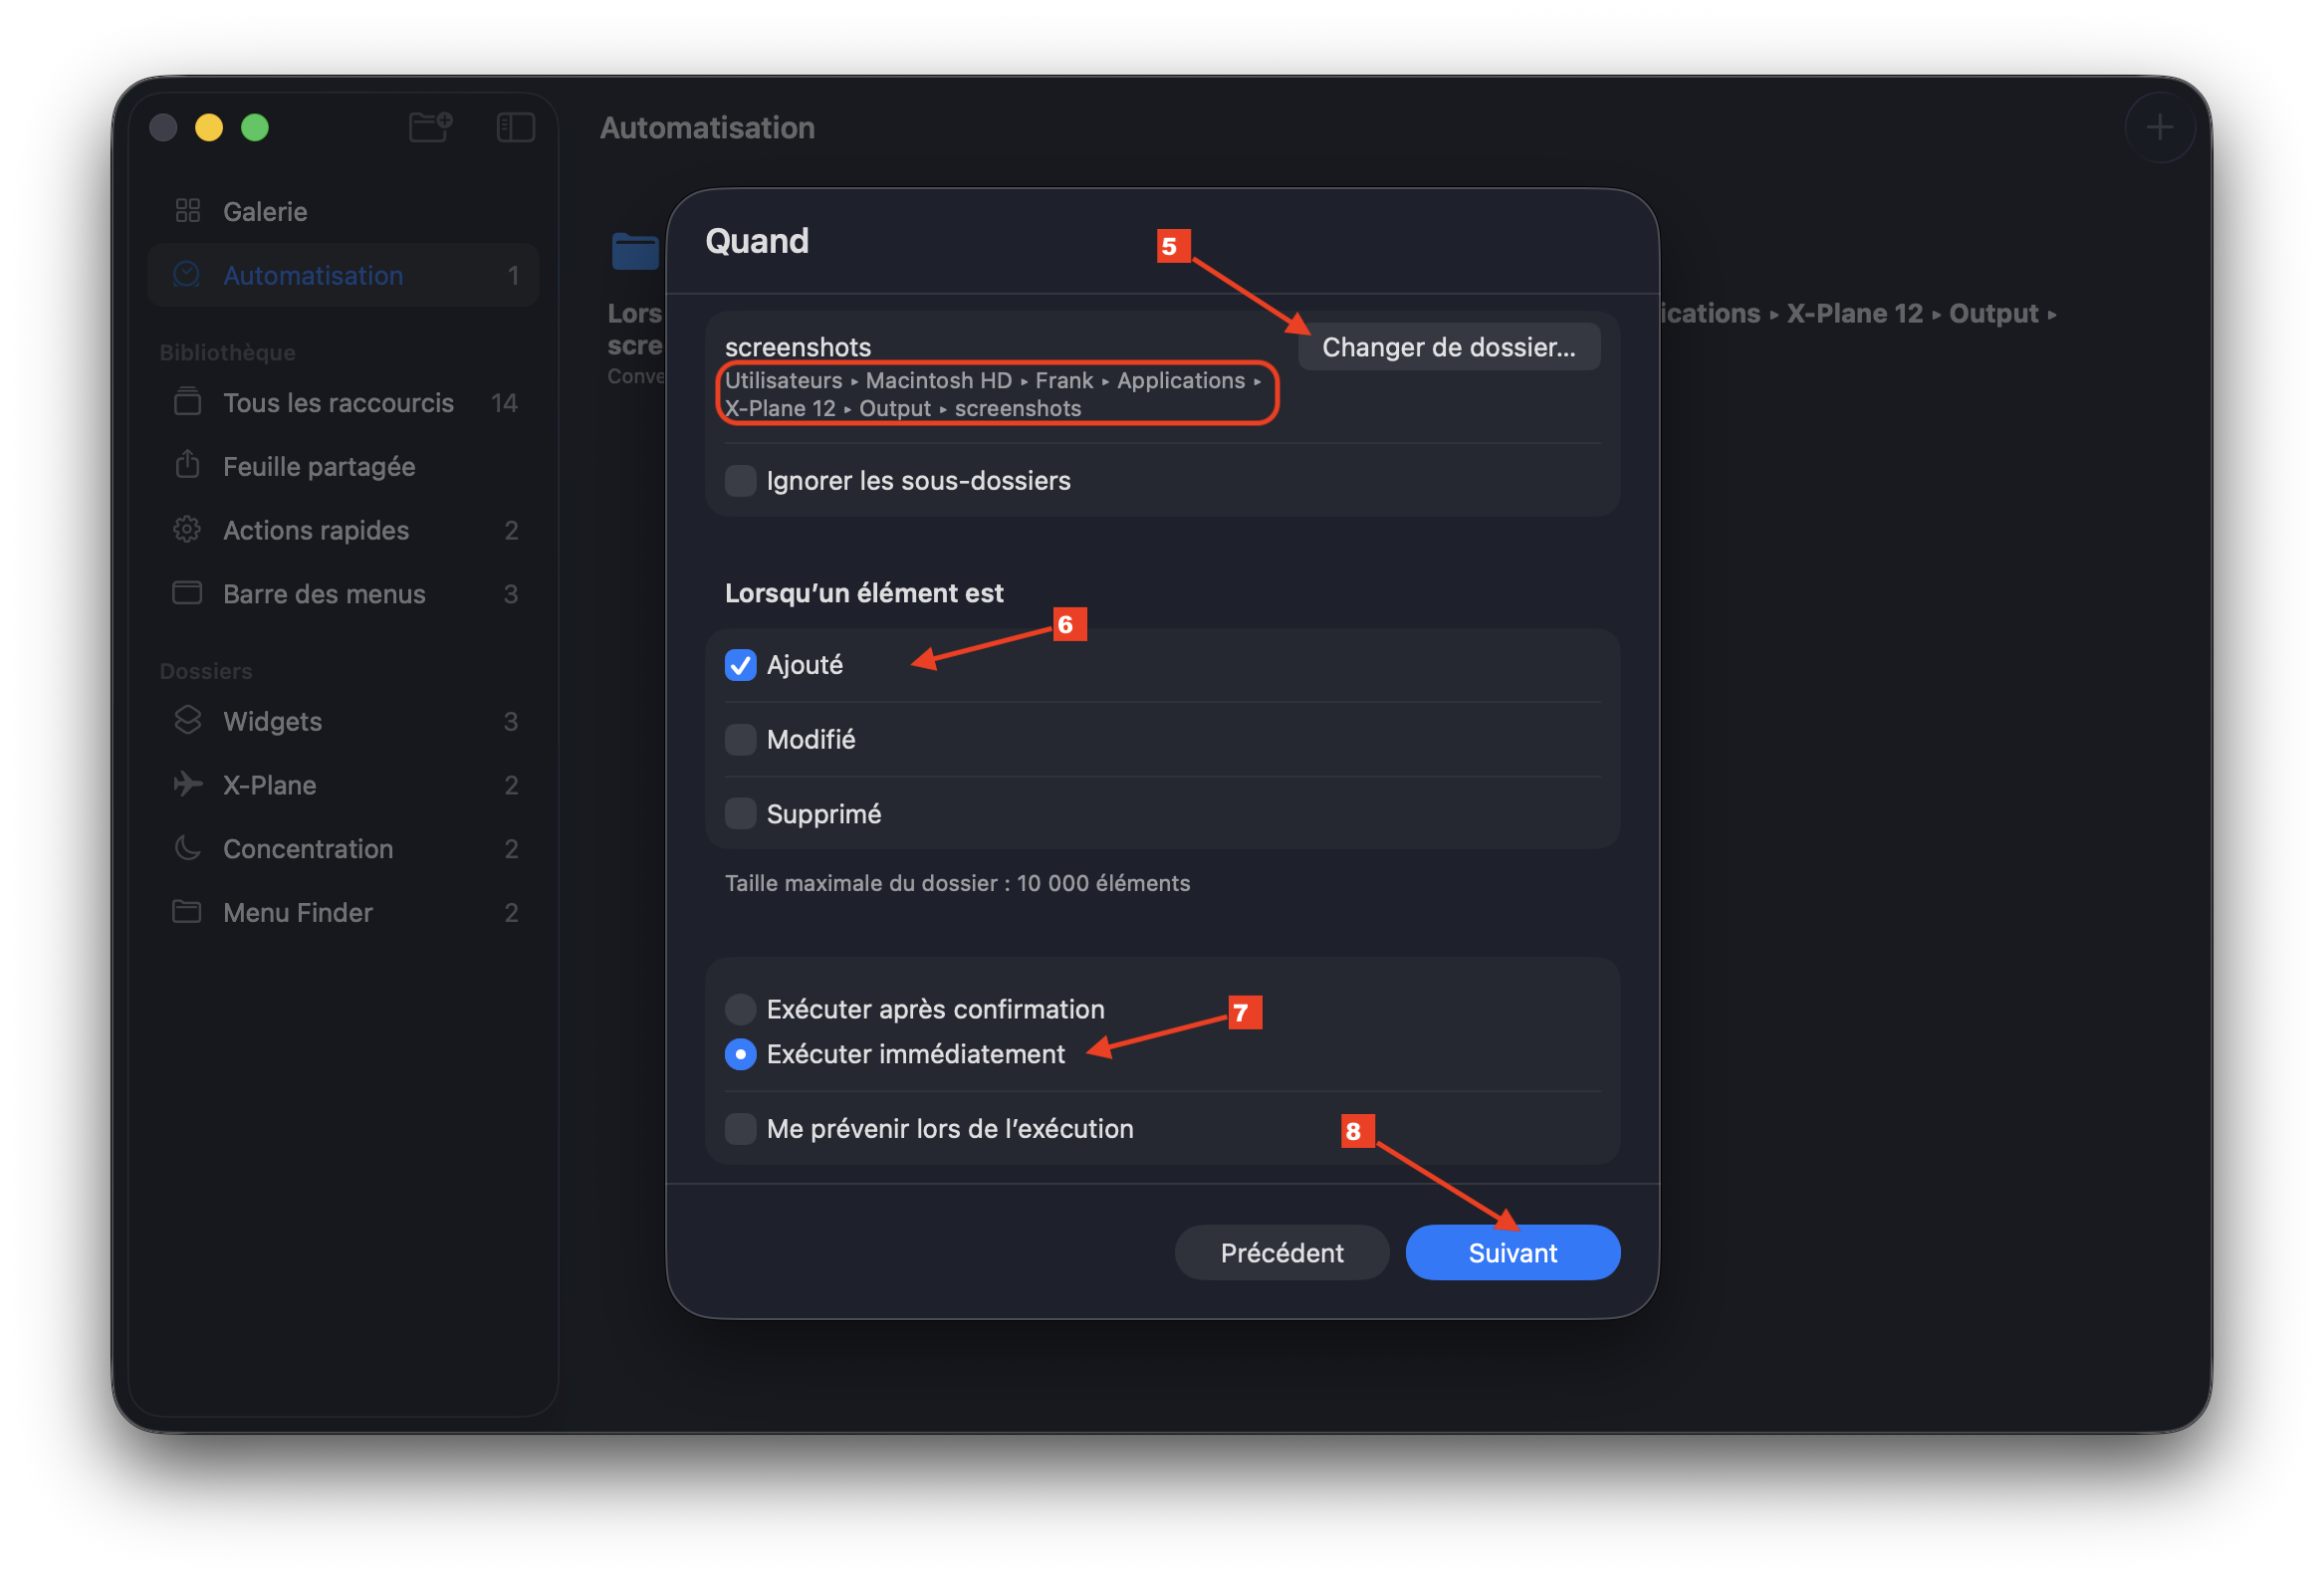Image resolution: width=2324 pixels, height=1581 pixels.
Task: Enable Ignorer les sous-dossiers checkbox
Action: [740, 480]
